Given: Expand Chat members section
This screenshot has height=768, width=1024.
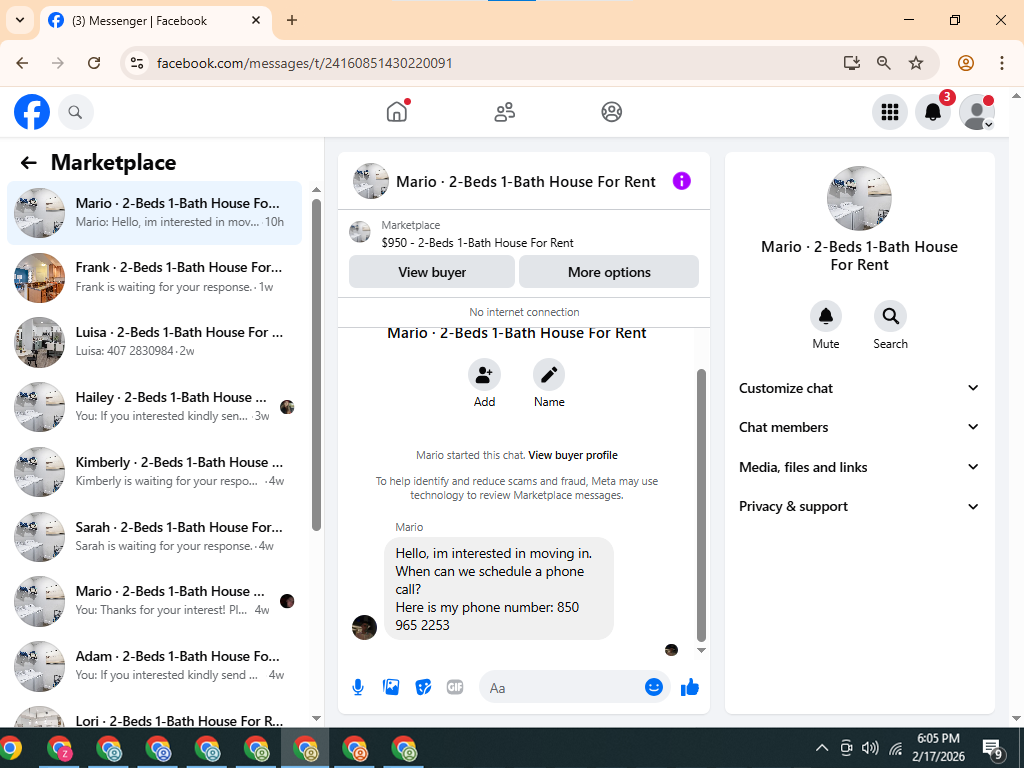Looking at the screenshot, I should tap(859, 427).
